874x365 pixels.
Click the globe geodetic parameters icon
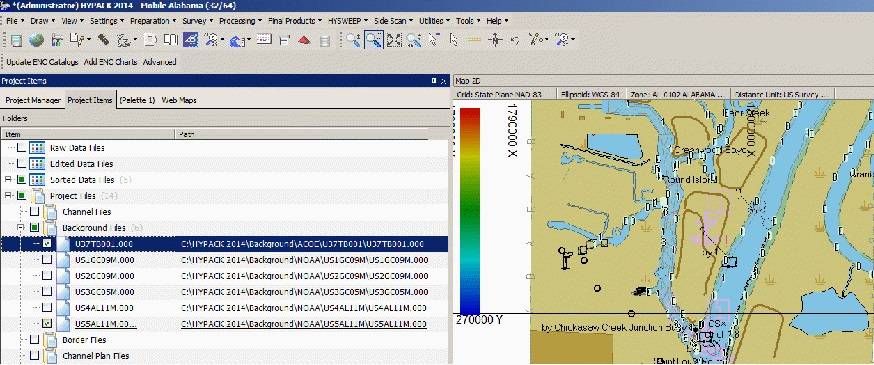[36, 40]
